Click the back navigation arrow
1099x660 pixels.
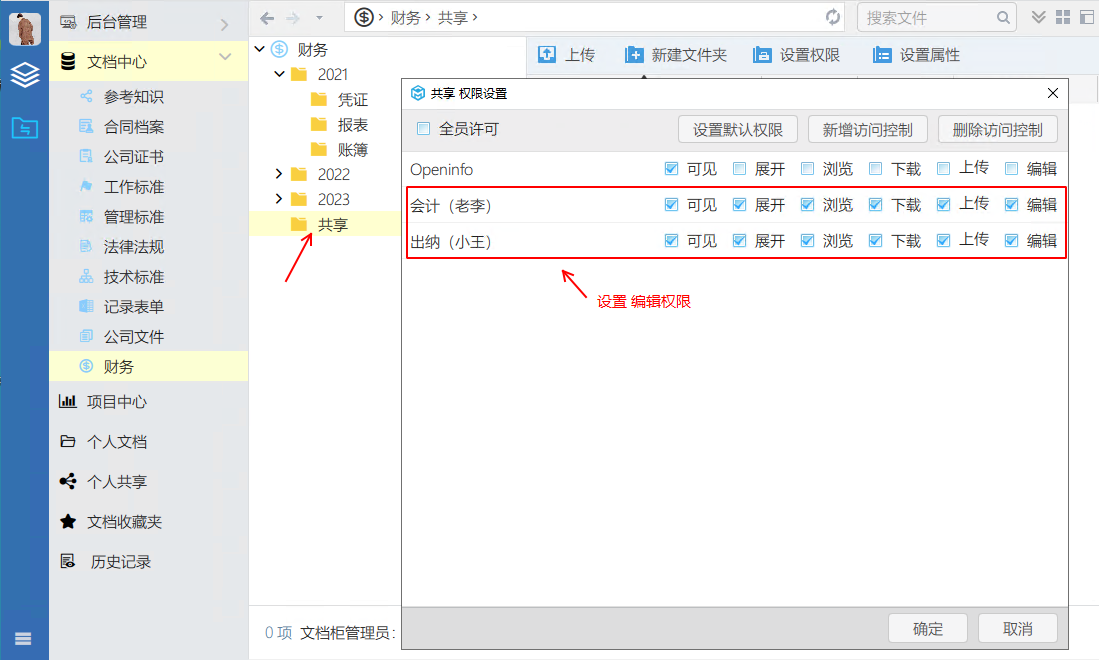(x=267, y=18)
